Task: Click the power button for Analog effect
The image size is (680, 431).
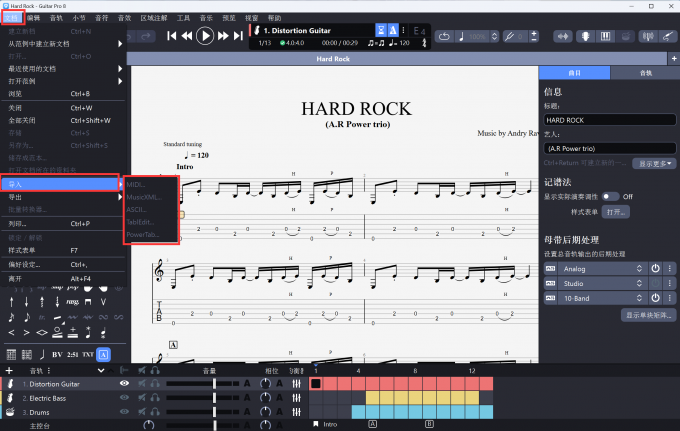Action: click(x=656, y=268)
